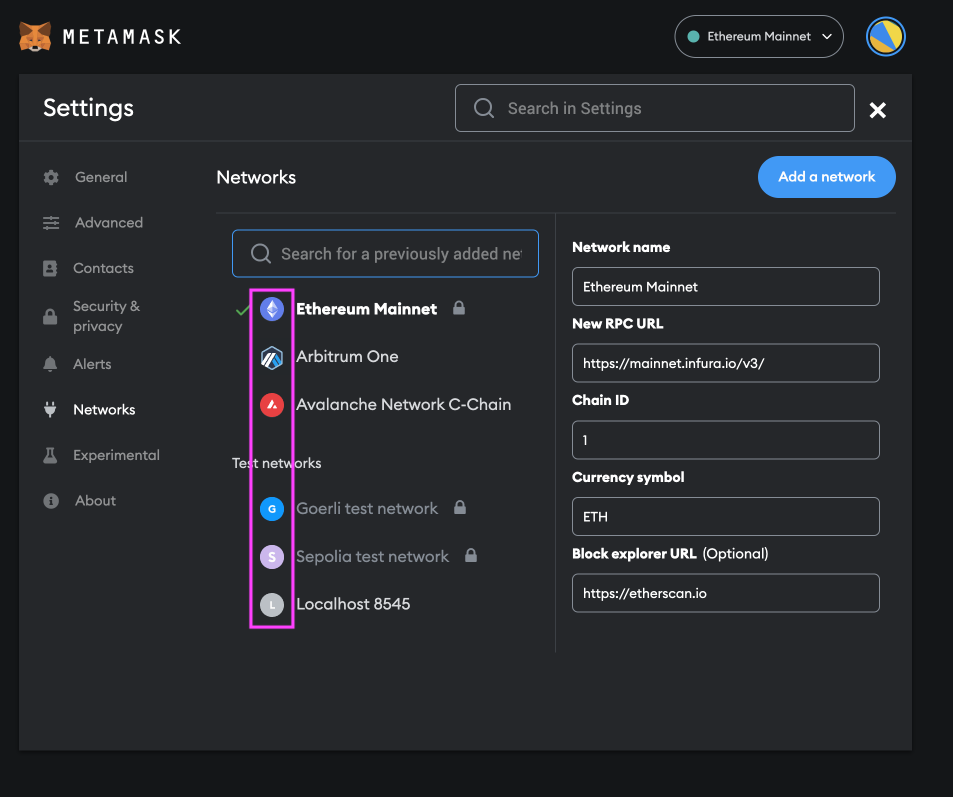The width and height of the screenshot is (953, 797).
Task: Click inside the New RPC URL field
Action: click(725, 363)
